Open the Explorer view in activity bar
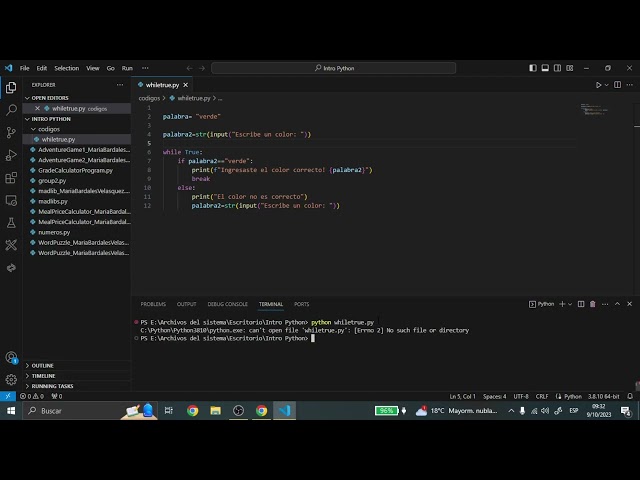Image resolution: width=640 pixels, height=480 pixels. [x=11, y=87]
